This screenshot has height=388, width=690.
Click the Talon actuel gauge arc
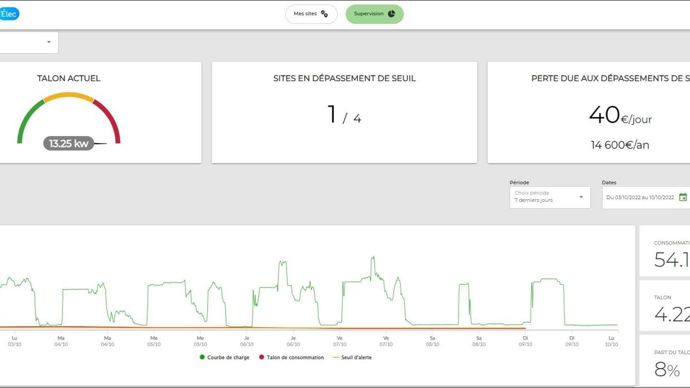pyautogui.click(x=69, y=117)
